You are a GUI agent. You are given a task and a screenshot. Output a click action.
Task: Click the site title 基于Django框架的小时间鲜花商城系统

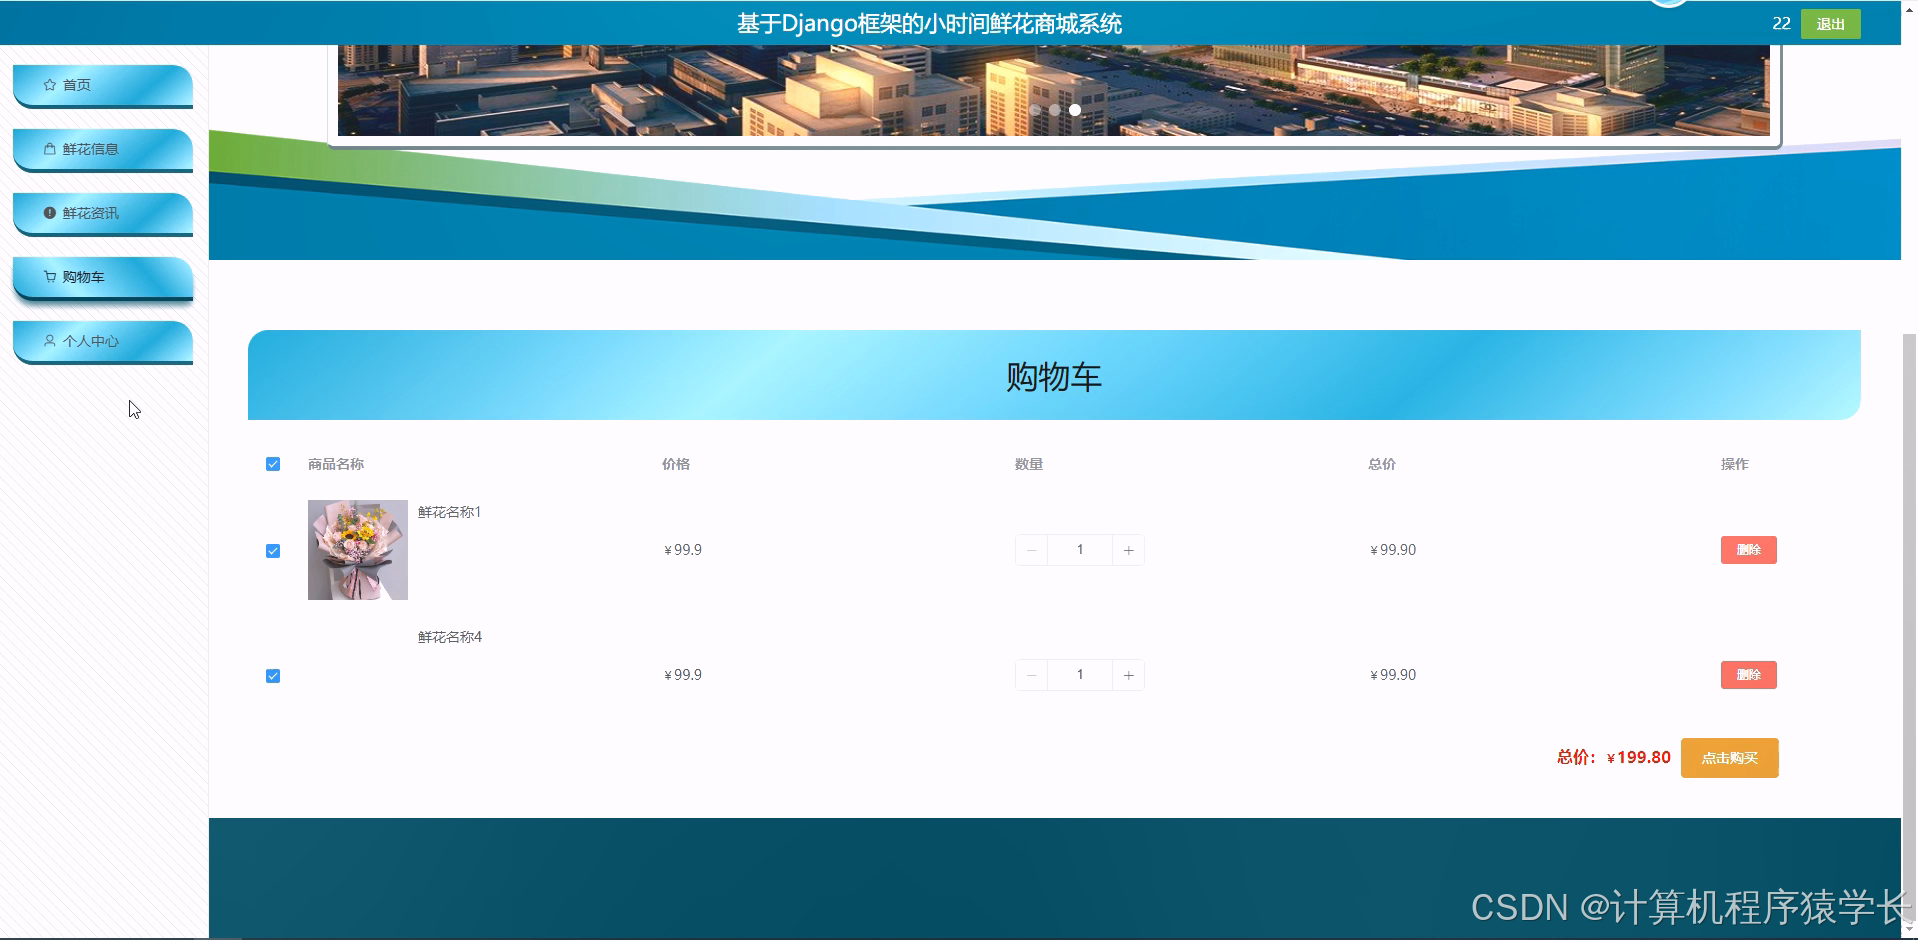[x=929, y=24]
